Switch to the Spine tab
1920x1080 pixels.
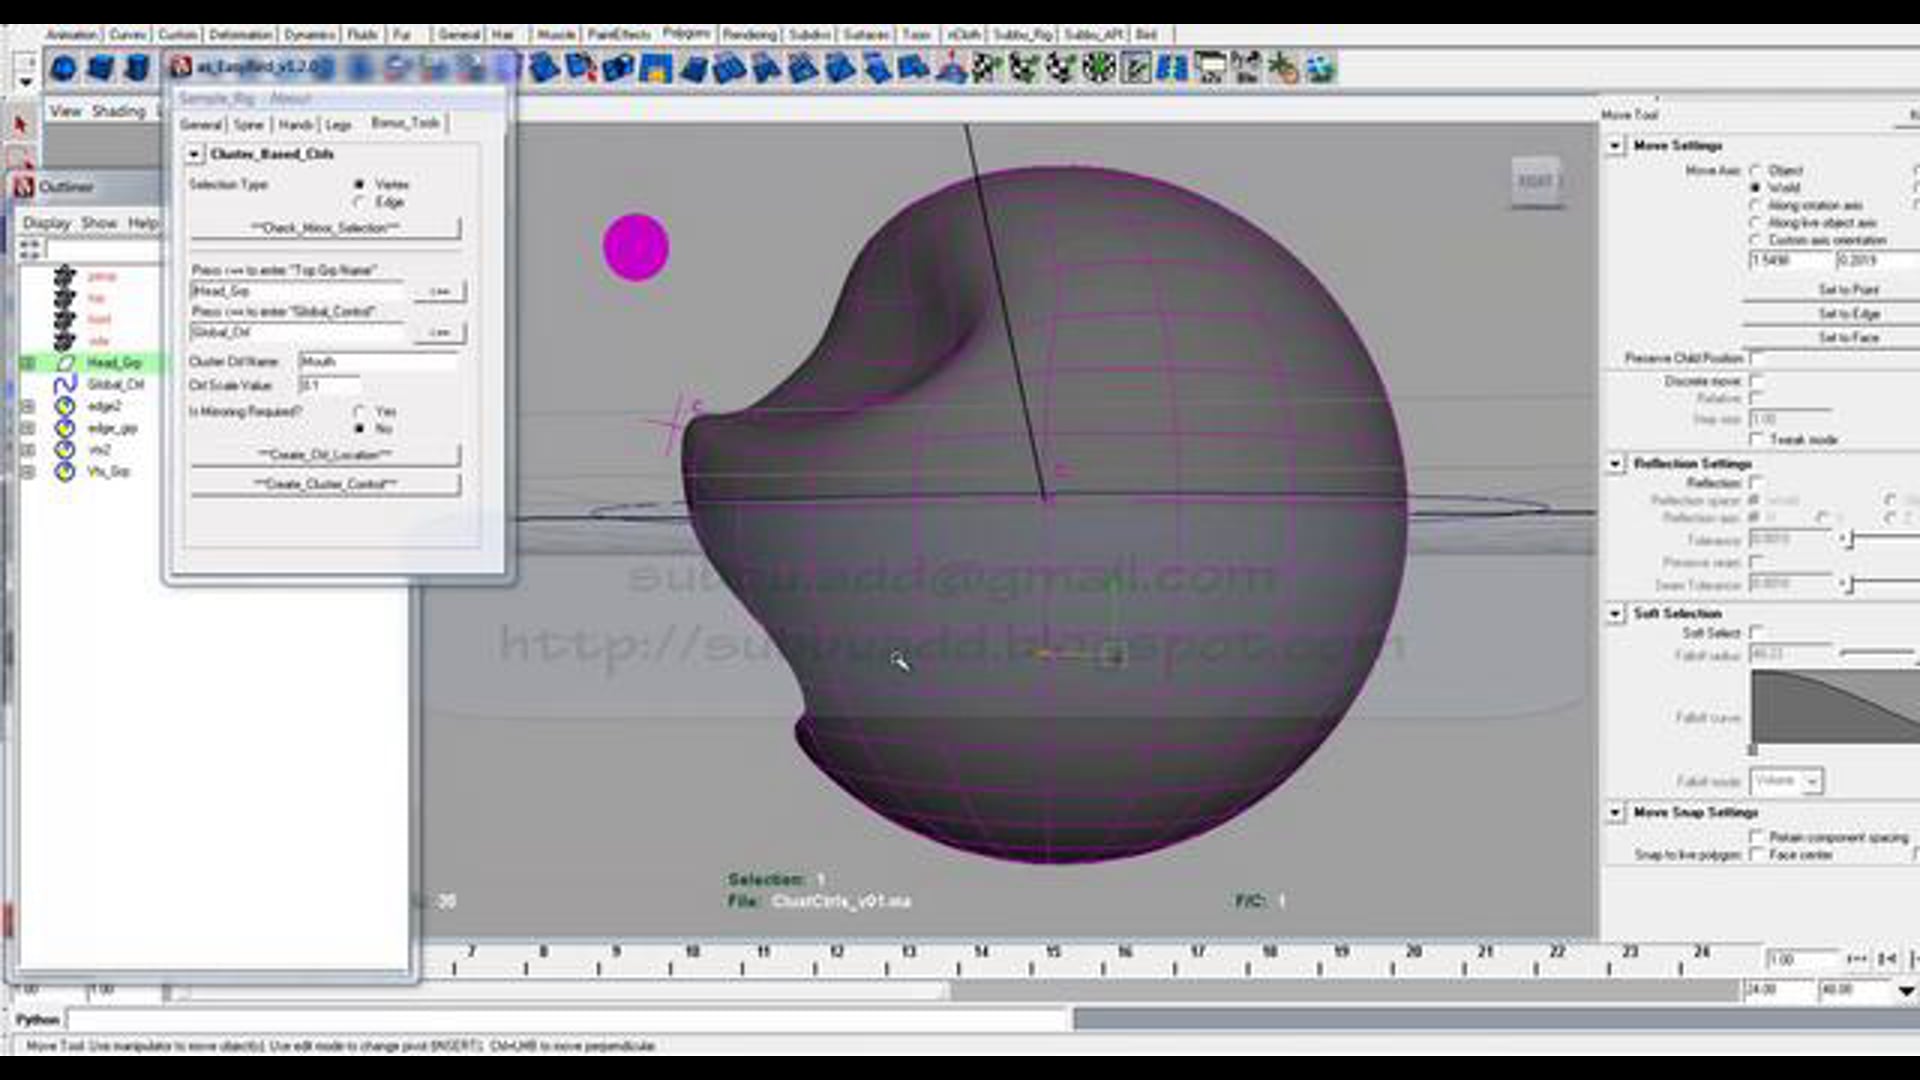(249, 124)
